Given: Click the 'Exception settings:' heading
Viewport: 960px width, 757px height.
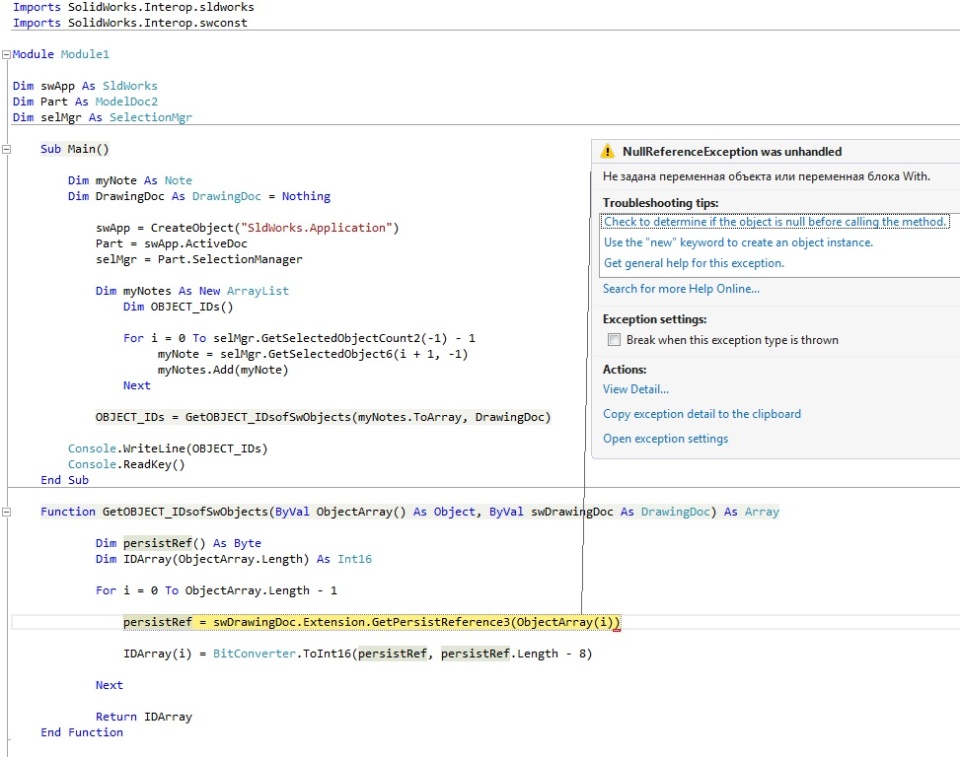Looking at the screenshot, I should pyautogui.click(x=654, y=319).
